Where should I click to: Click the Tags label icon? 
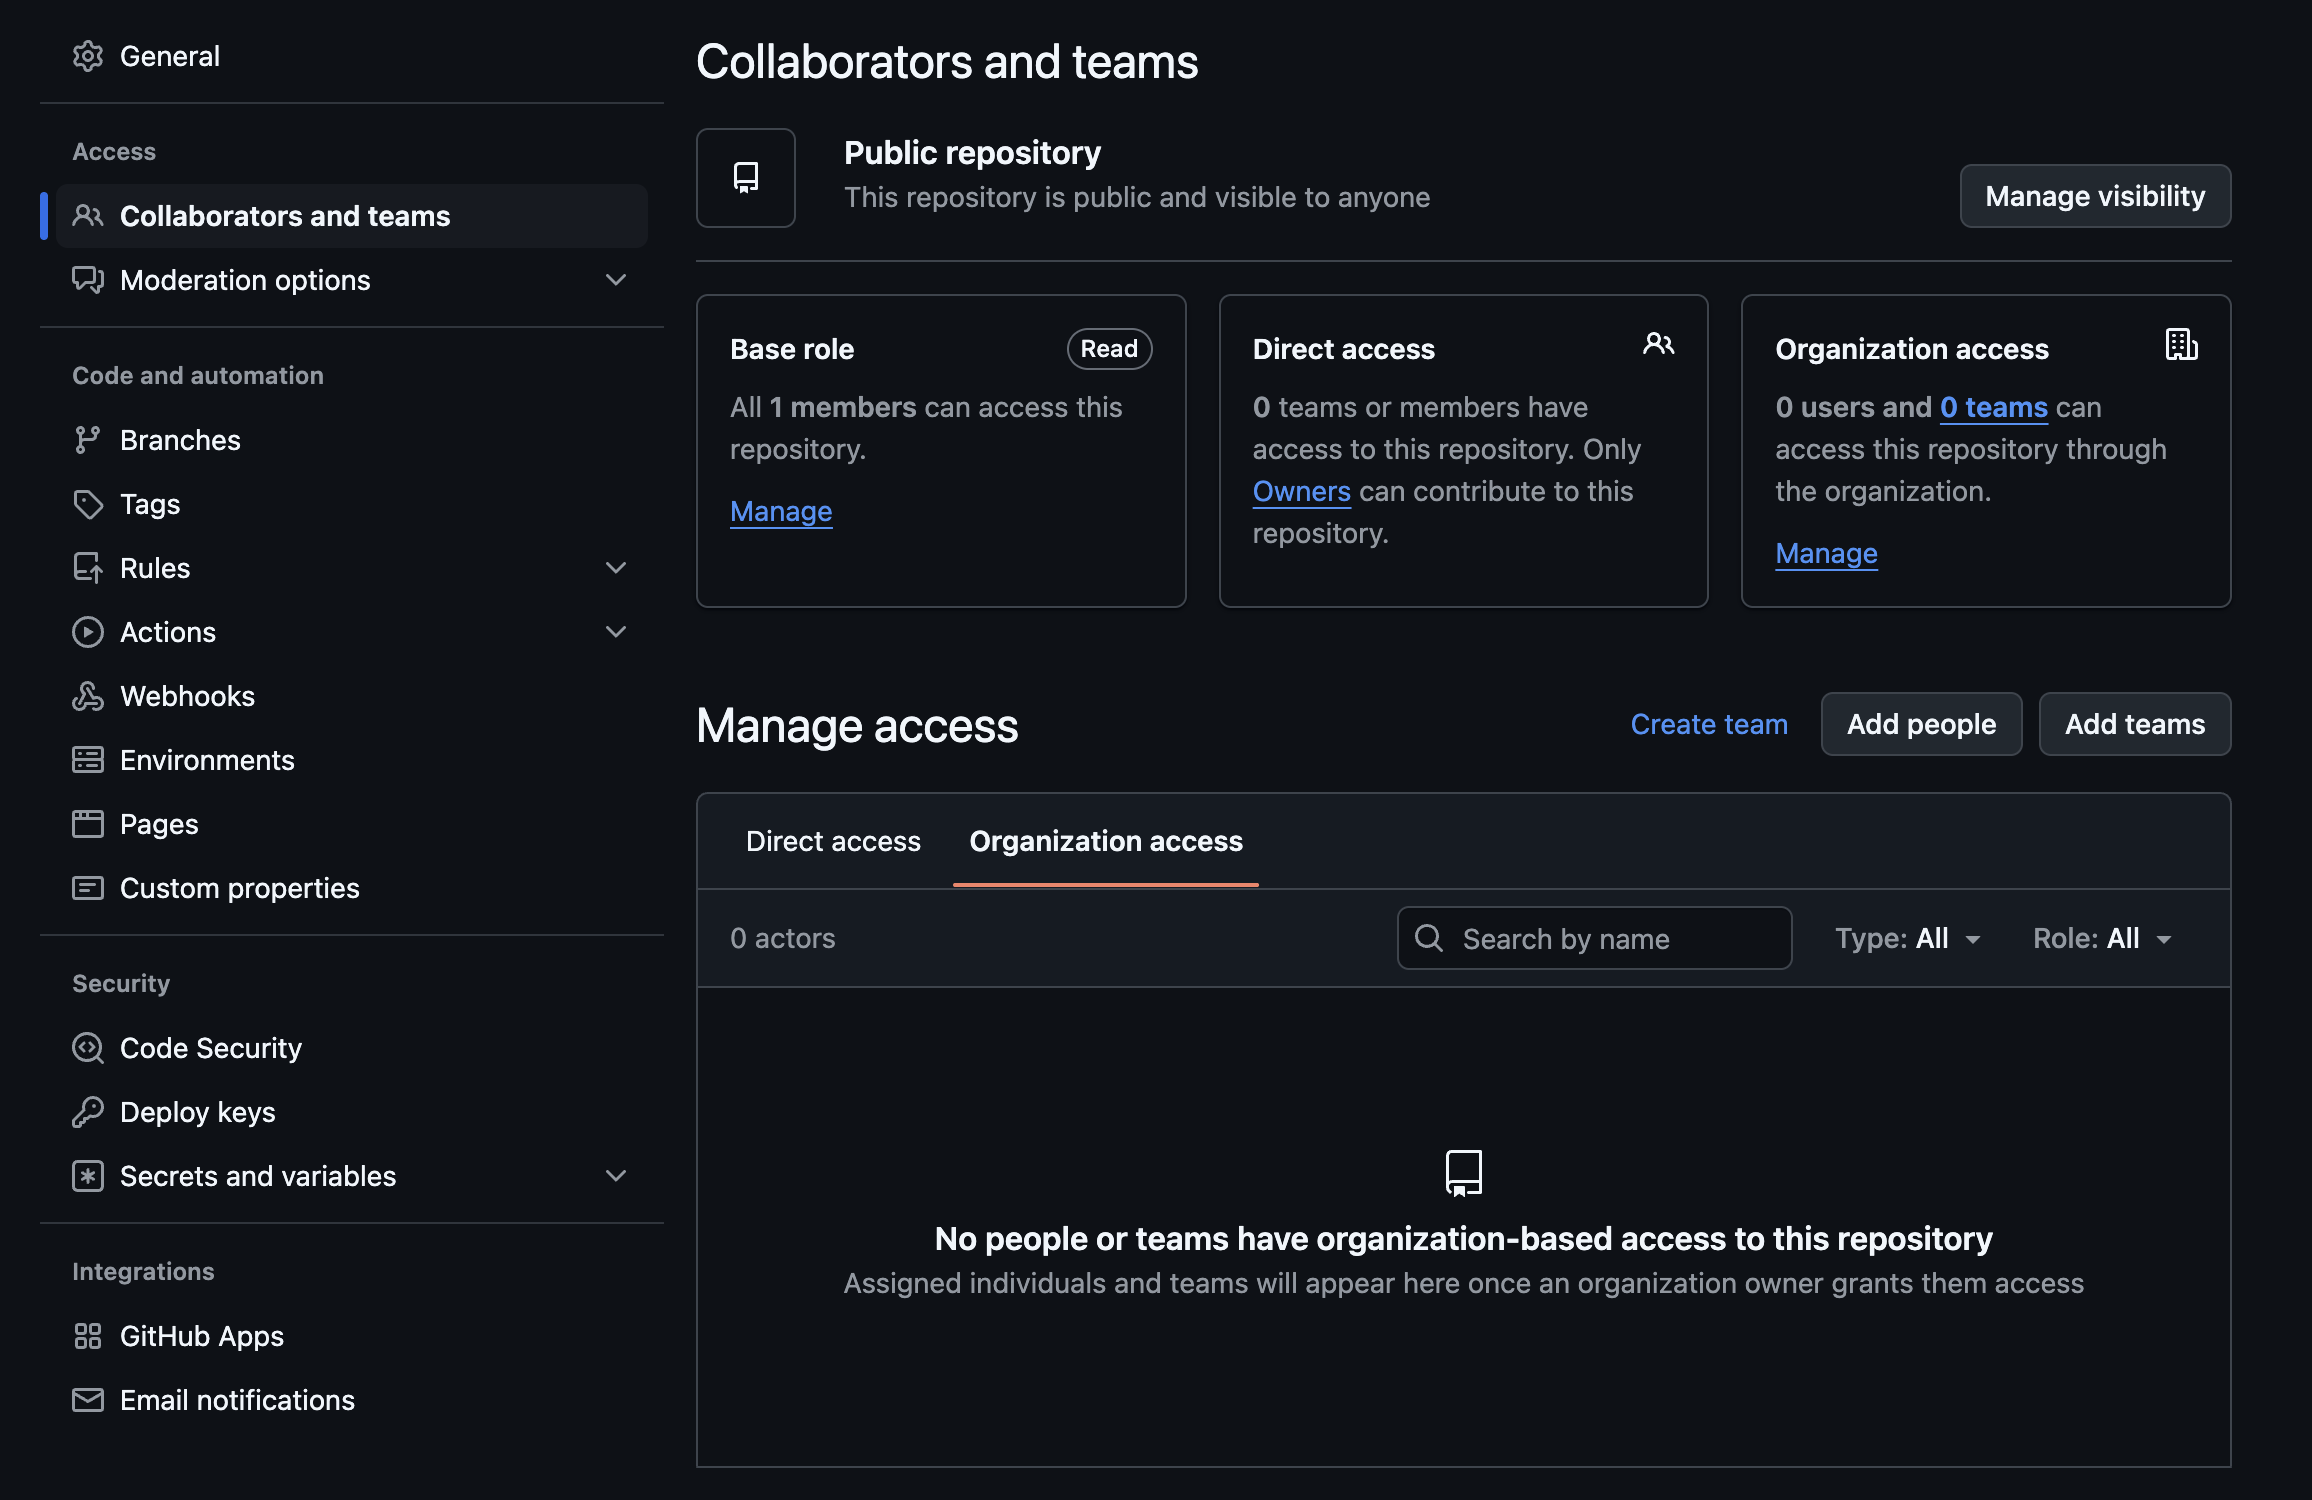[88, 504]
